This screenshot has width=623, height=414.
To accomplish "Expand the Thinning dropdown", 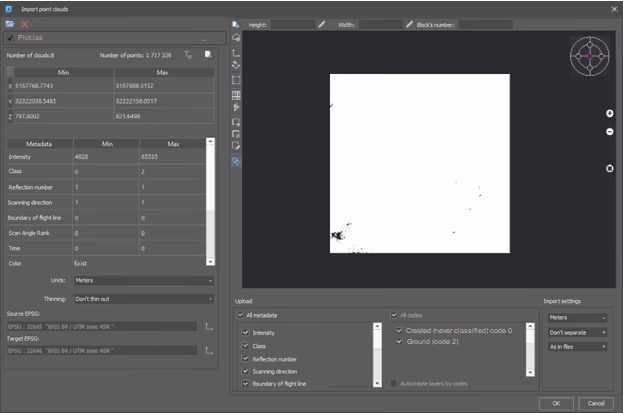I will (x=144, y=299).
